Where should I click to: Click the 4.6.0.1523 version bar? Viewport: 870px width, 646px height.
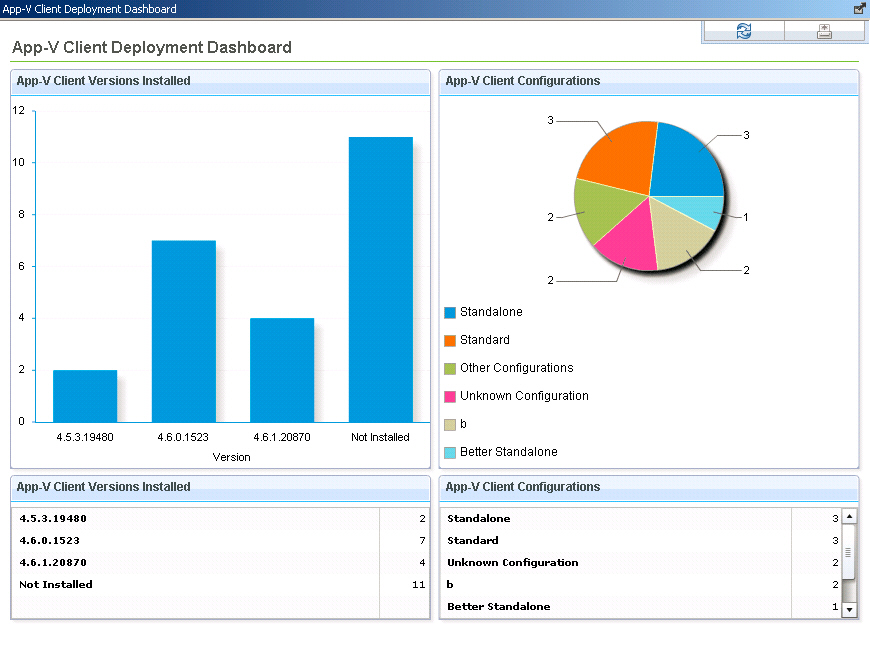[183, 331]
